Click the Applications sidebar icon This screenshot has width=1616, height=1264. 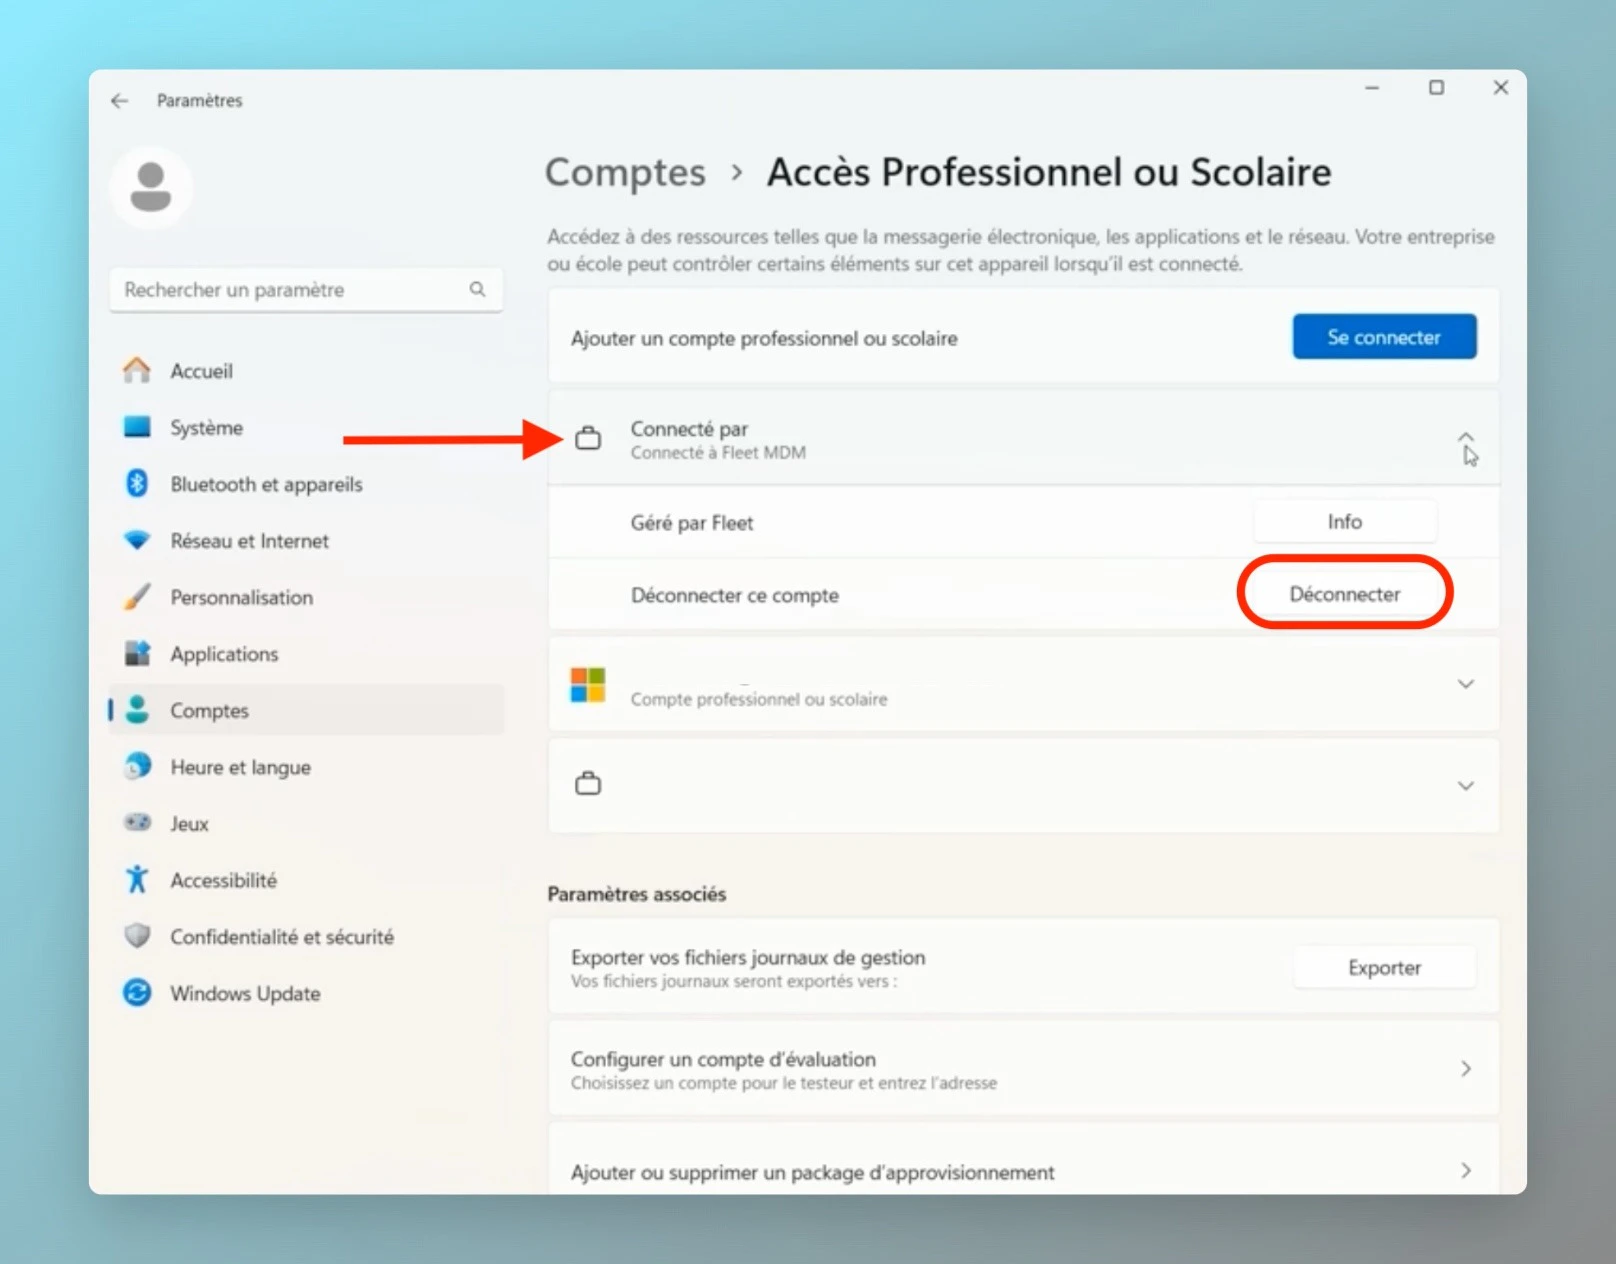click(x=136, y=653)
